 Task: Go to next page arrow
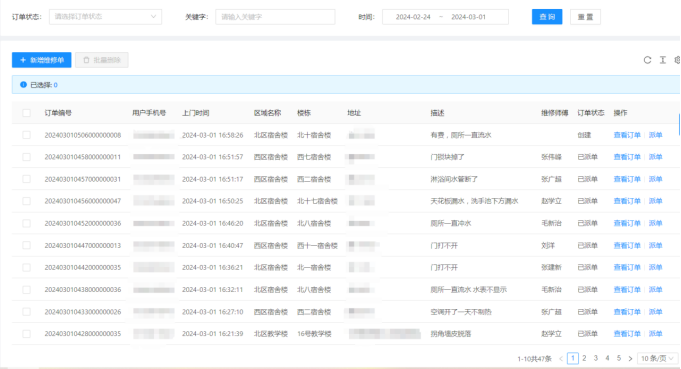coord(630,359)
